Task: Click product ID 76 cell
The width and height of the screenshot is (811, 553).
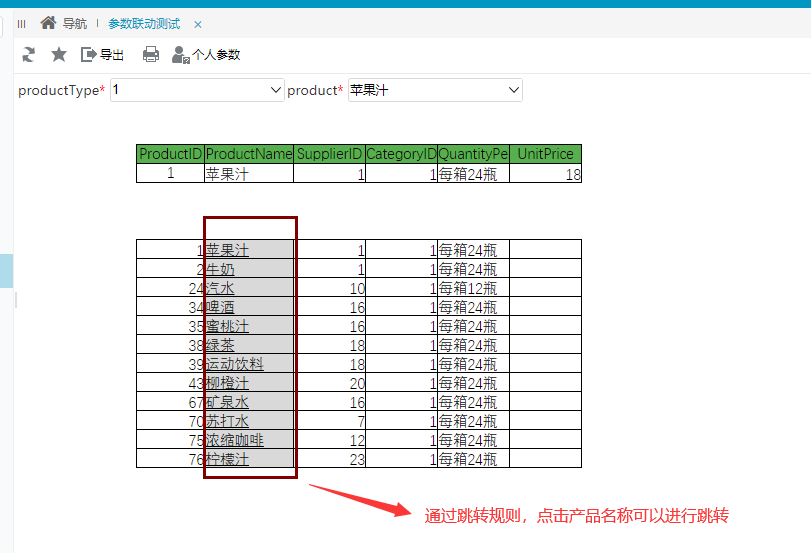Action: [x=170, y=459]
